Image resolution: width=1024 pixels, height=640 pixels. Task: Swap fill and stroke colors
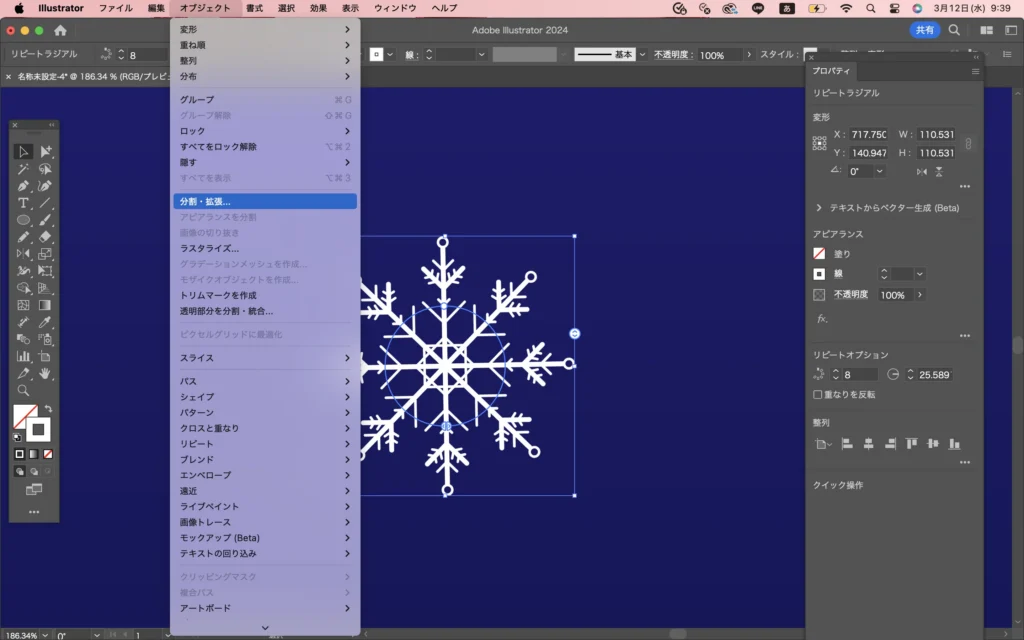coord(47,410)
